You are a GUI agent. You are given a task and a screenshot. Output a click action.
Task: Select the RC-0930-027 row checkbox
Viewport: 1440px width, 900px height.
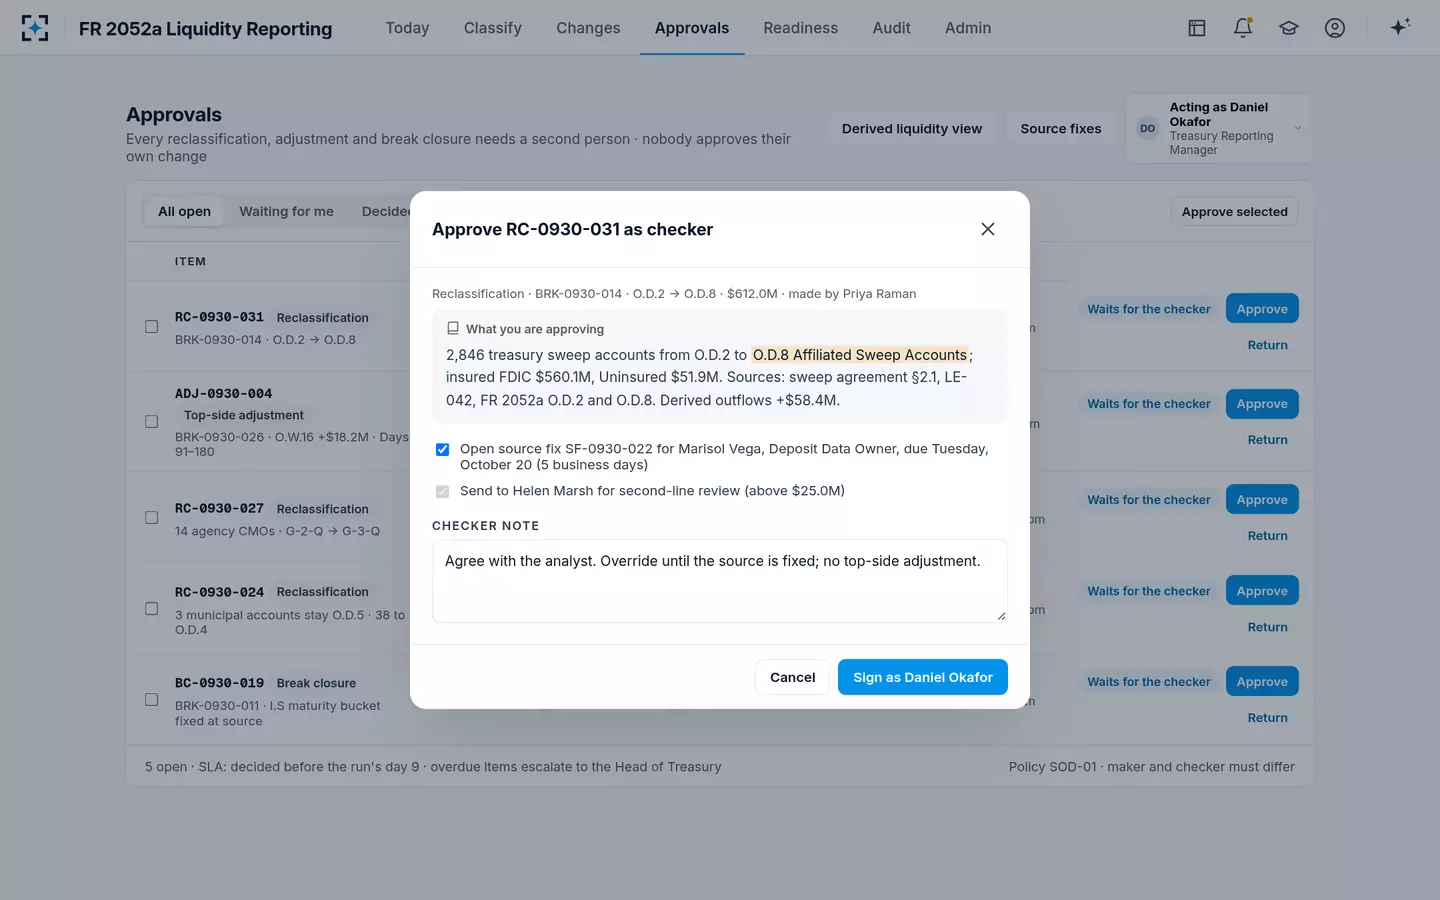coord(152,518)
